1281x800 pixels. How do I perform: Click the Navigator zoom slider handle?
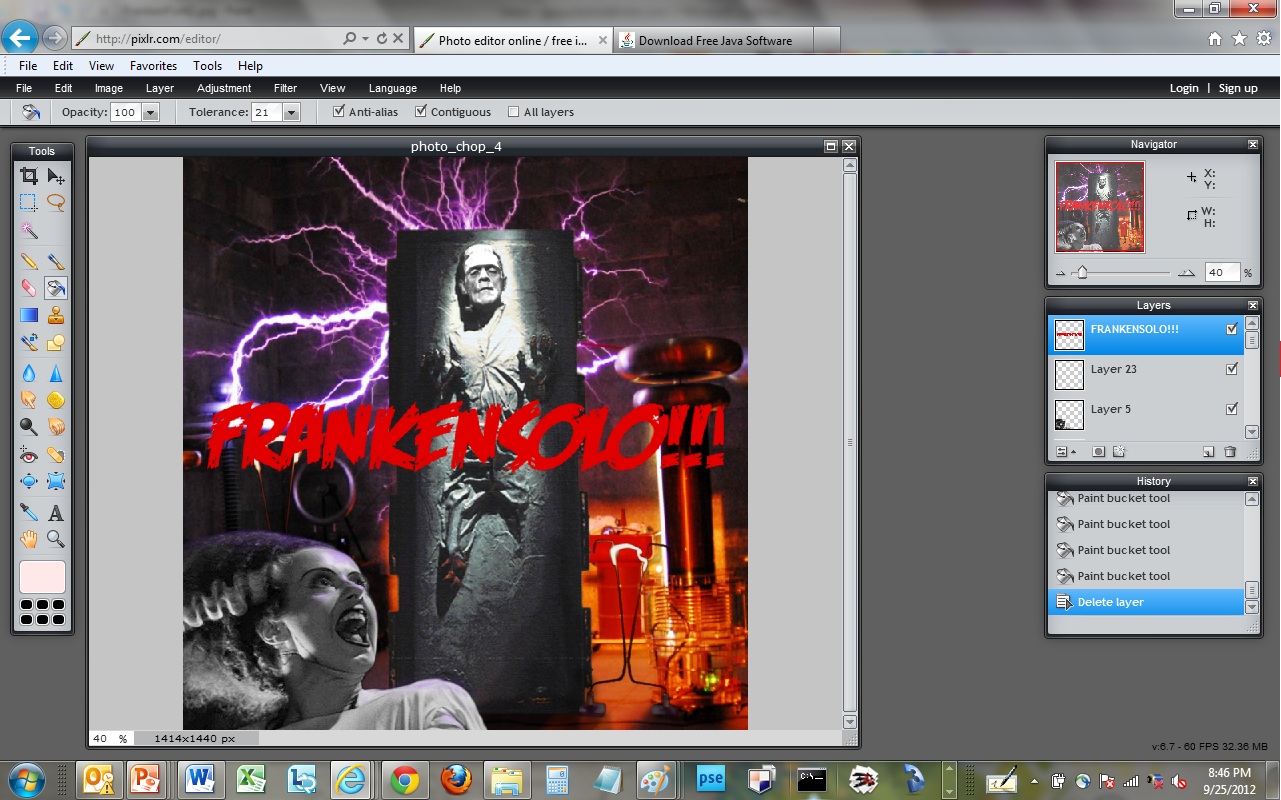tap(1082, 272)
